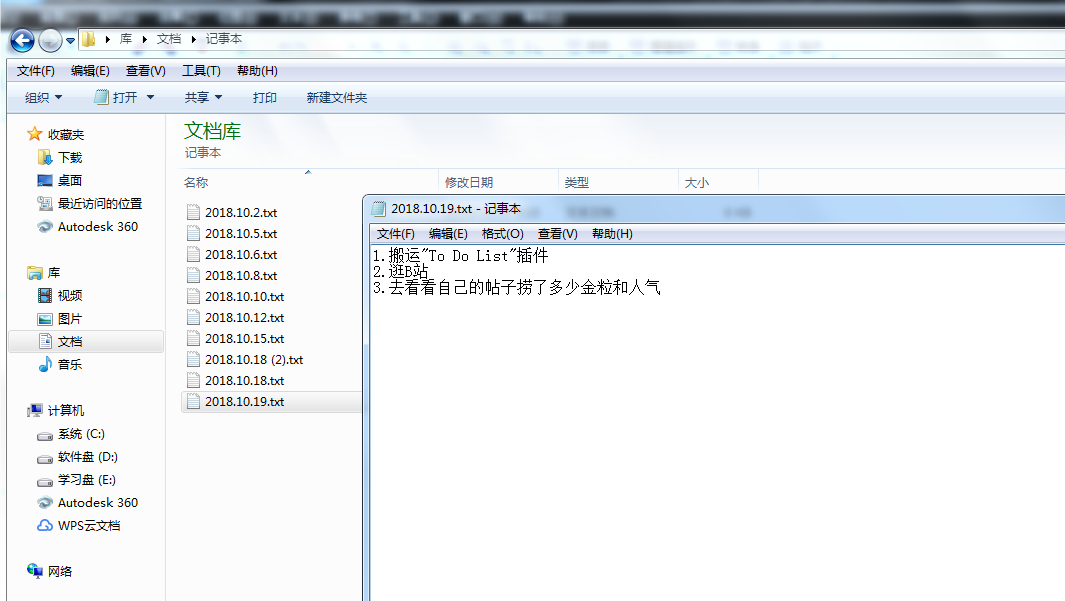Open 下载 in the favorites list
The height and width of the screenshot is (601, 1065).
point(69,158)
